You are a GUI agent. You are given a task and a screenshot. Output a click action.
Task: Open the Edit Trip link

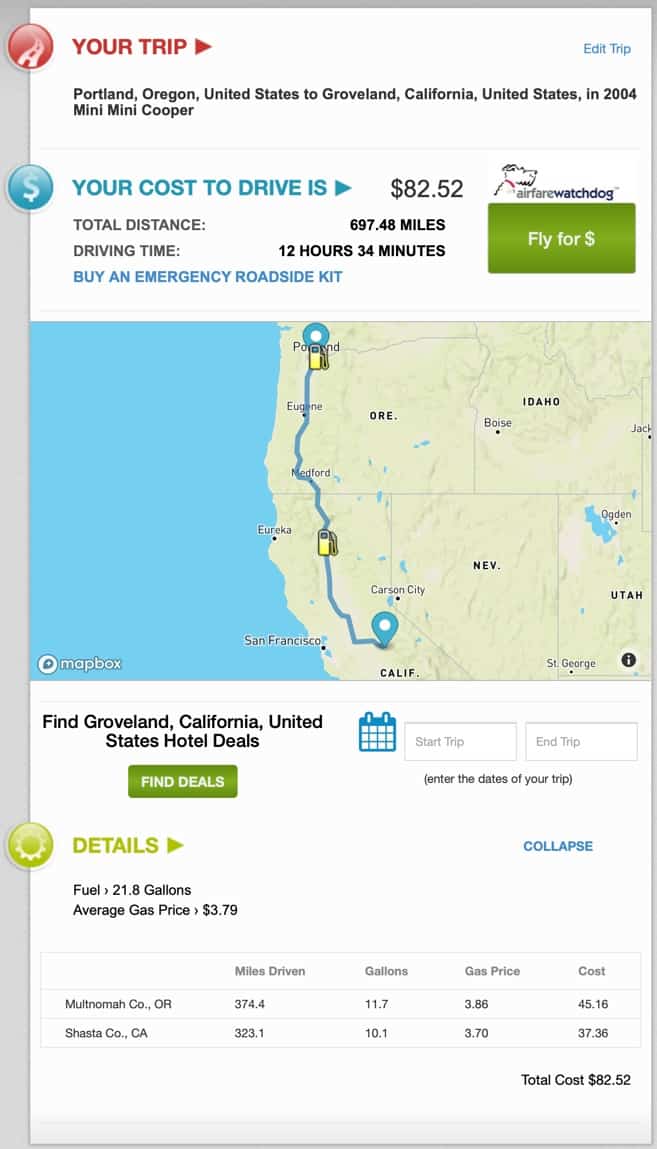(x=606, y=48)
